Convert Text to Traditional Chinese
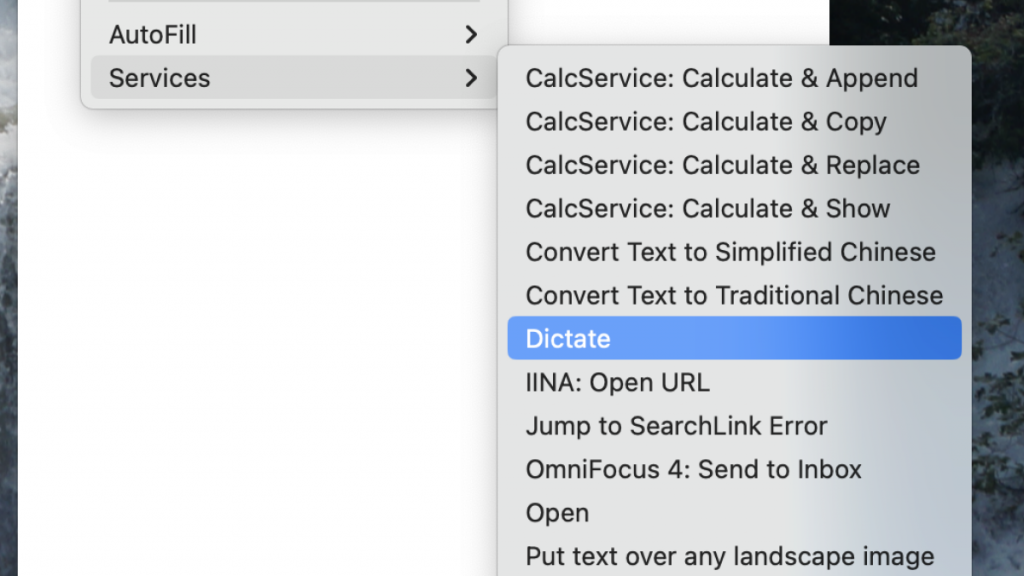Screen dimensions: 1024x576 tap(734, 295)
